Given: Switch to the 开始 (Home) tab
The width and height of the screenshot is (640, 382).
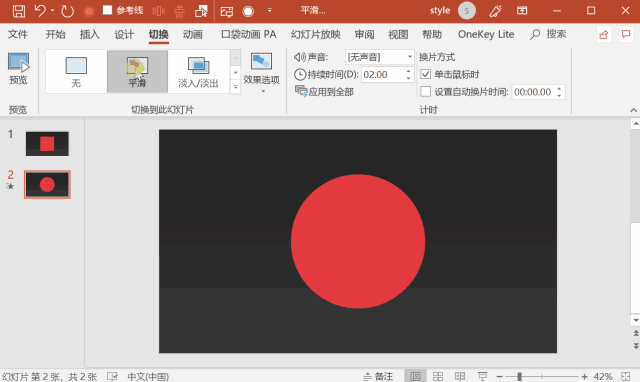Looking at the screenshot, I should coord(56,34).
